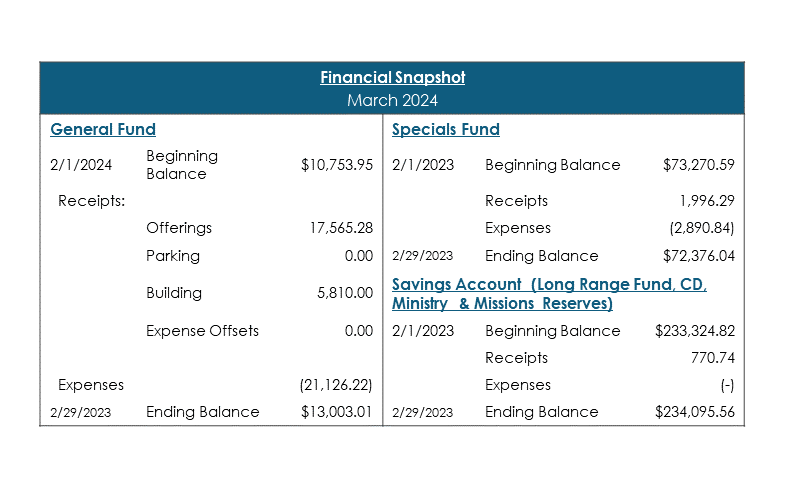Viewport: 791px width, 502px height.
Task: Select General Fund ending balance $13,003.01
Action: click(337, 412)
